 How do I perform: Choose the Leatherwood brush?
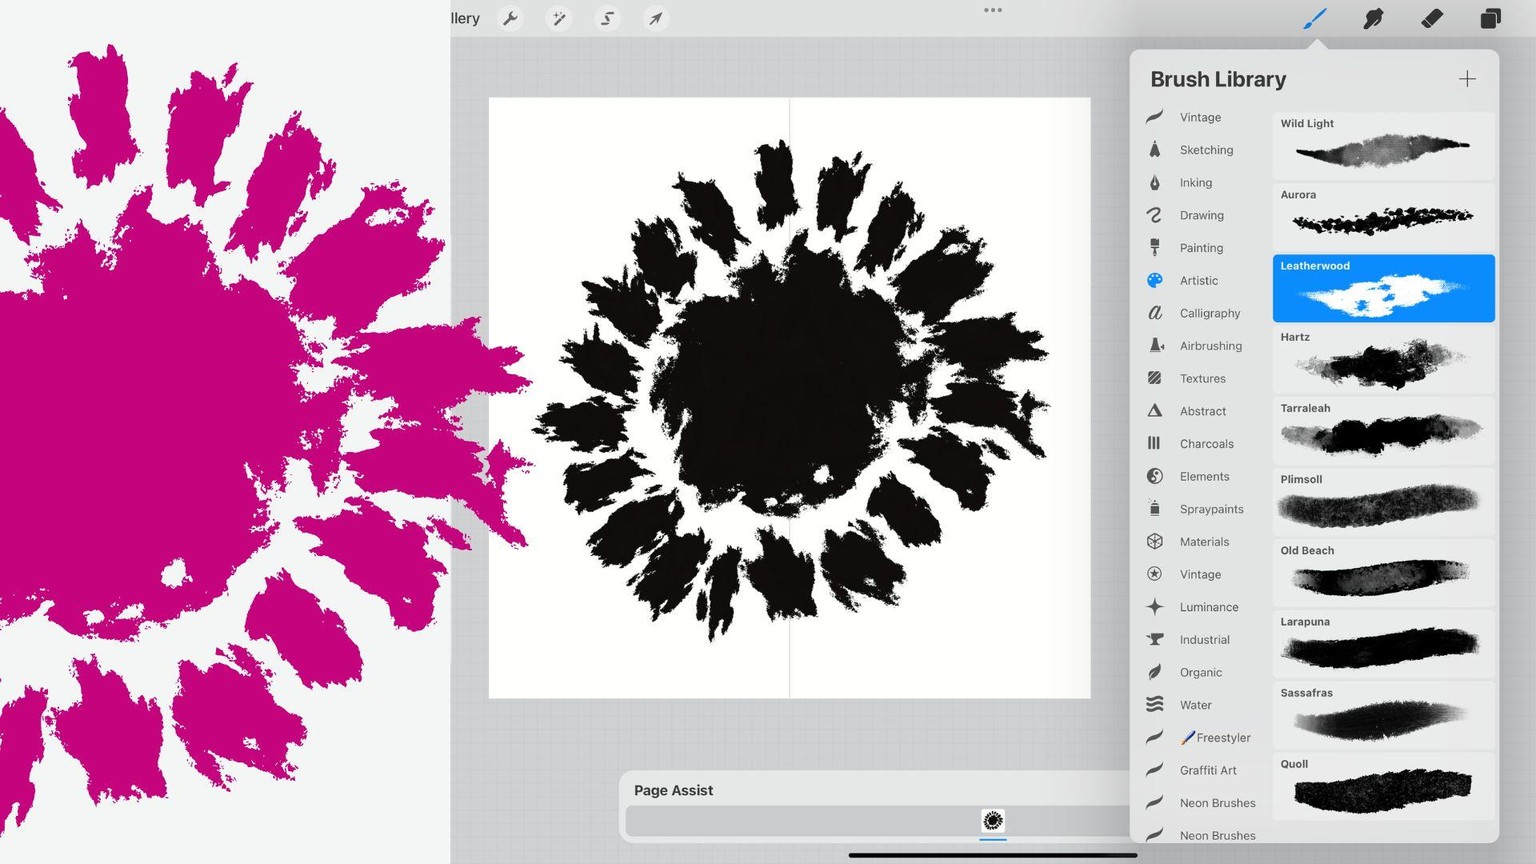pos(1384,288)
